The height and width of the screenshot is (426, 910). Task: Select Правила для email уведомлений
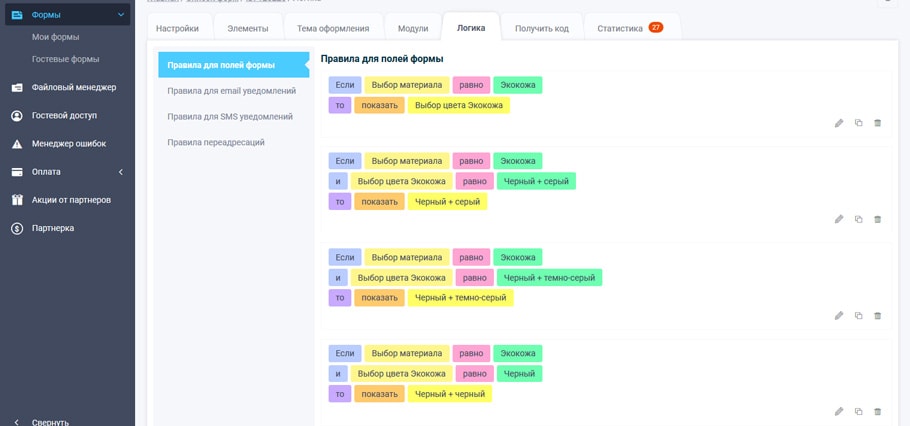[231, 91]
